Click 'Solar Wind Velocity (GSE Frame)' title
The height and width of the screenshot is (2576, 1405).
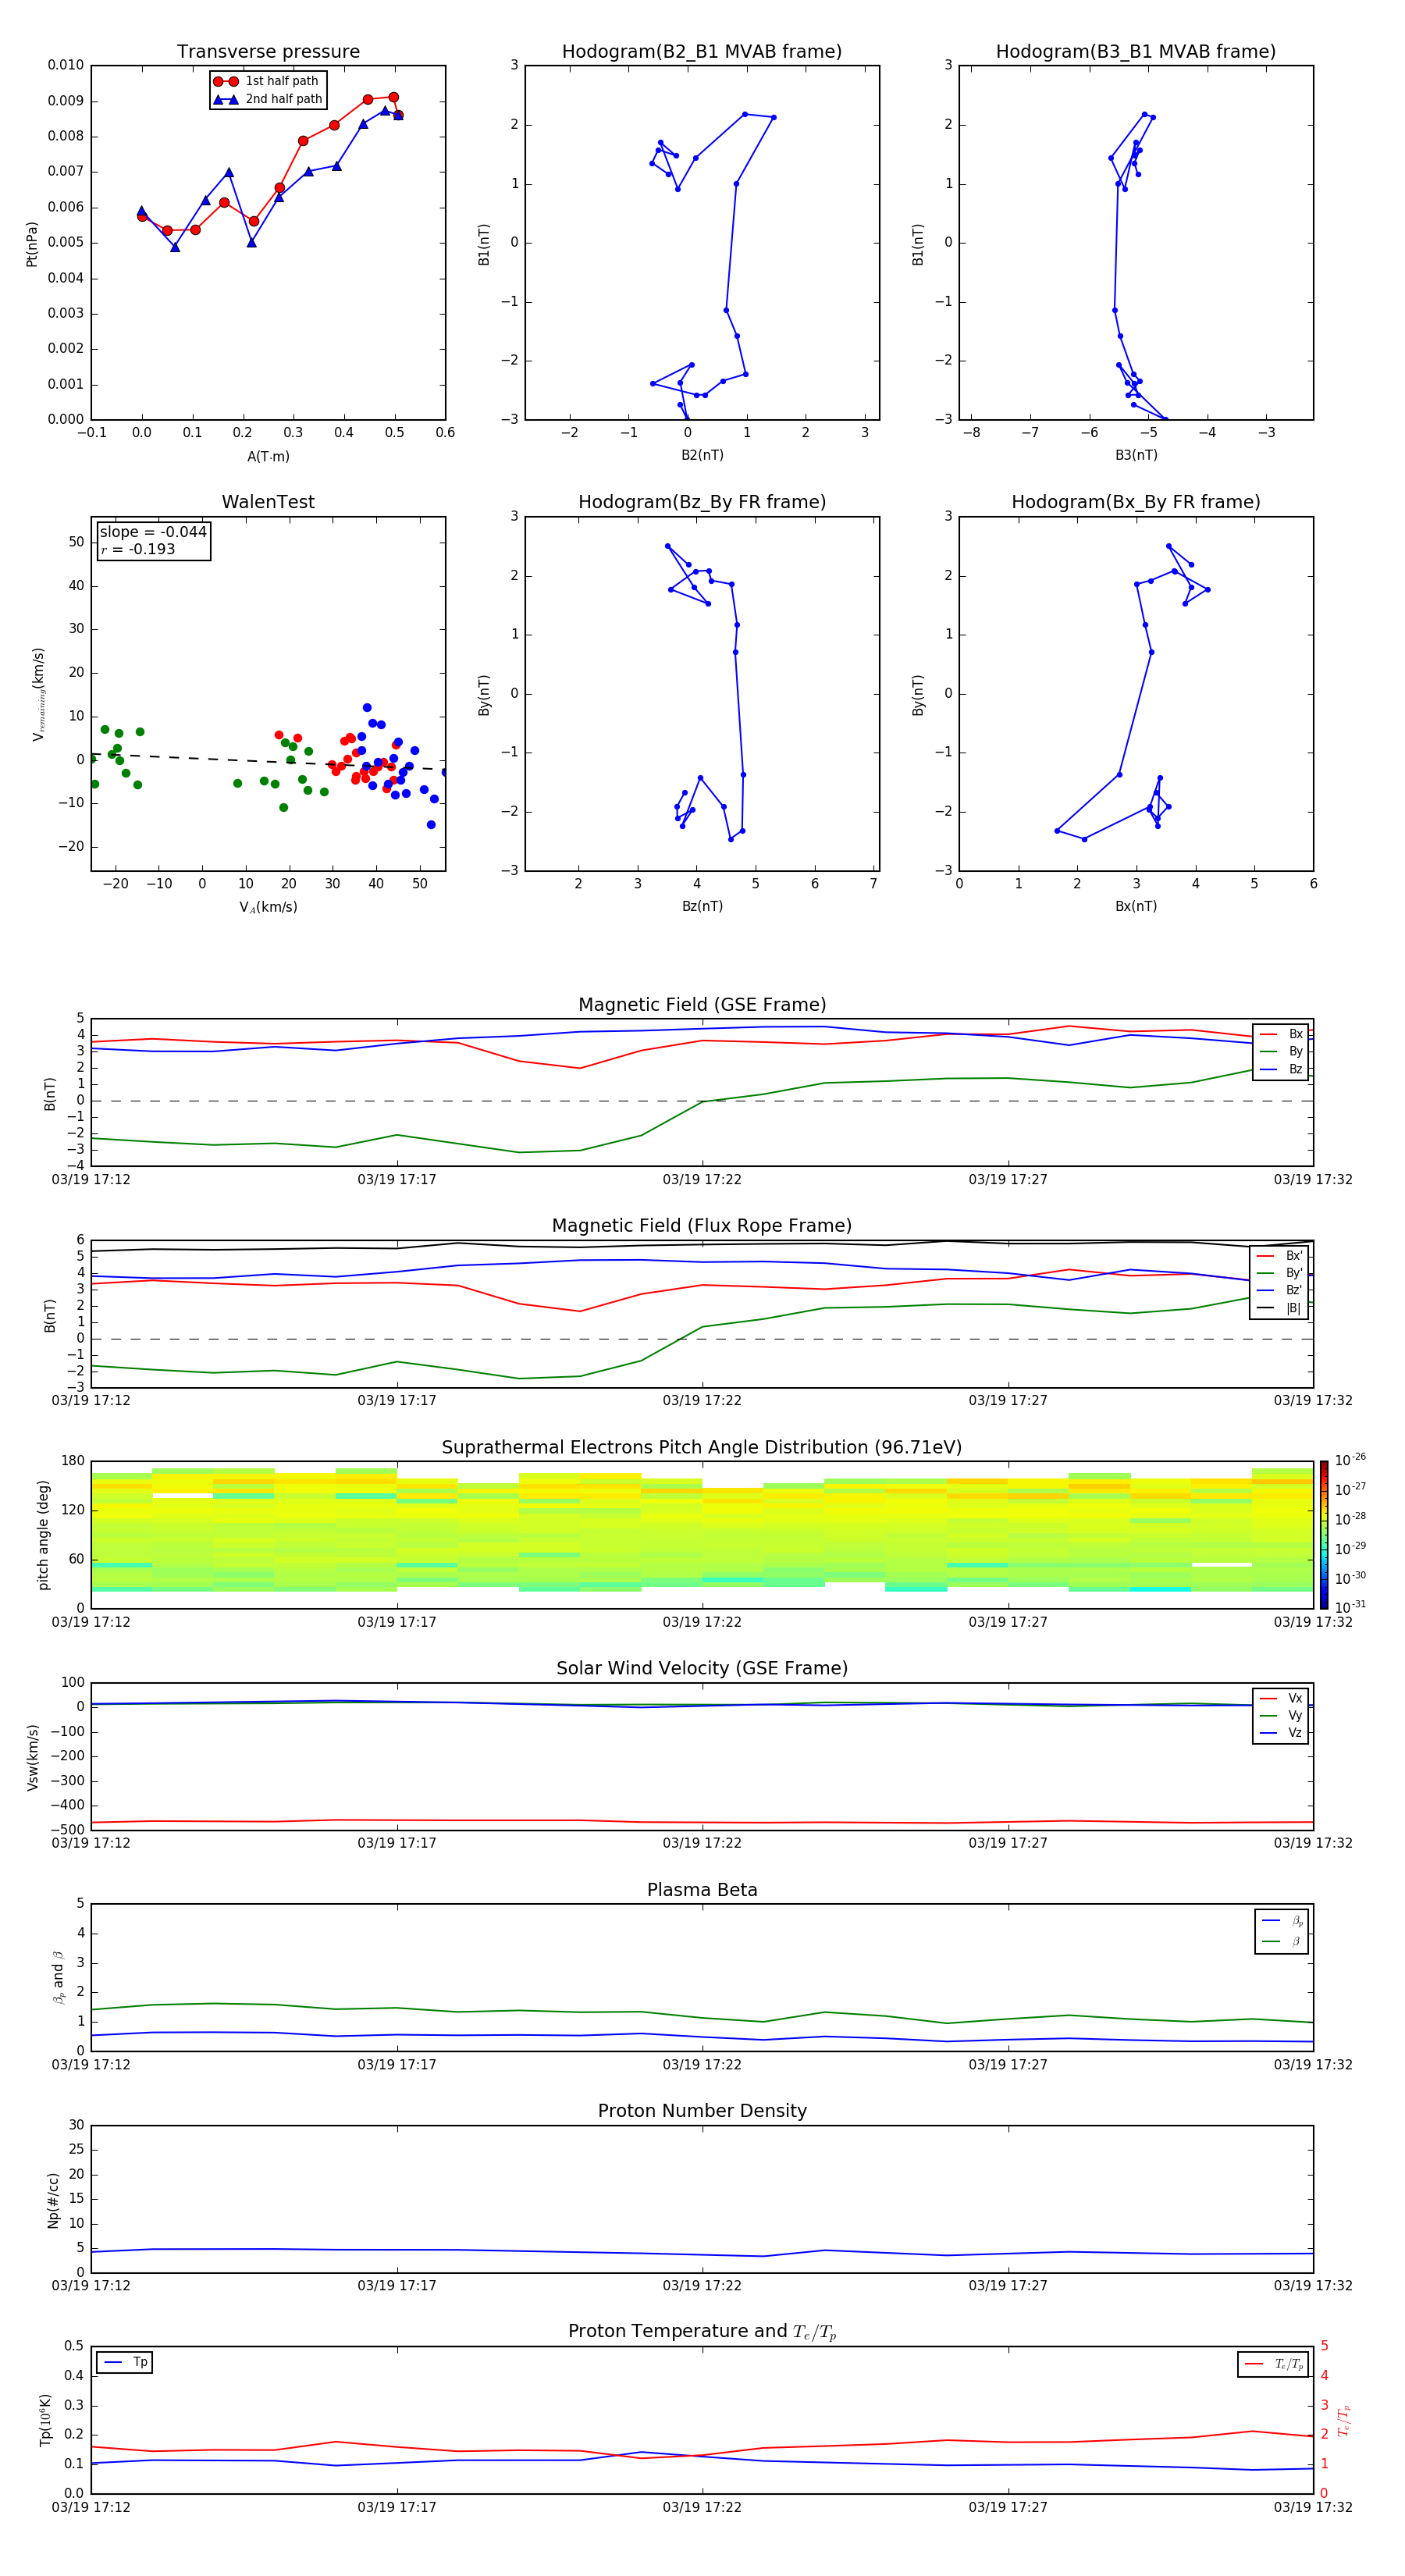coord(702,1669)
